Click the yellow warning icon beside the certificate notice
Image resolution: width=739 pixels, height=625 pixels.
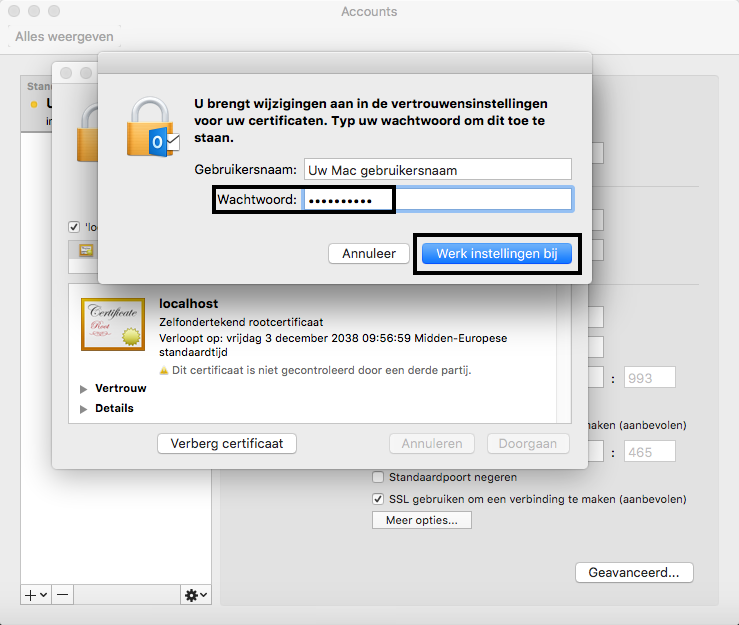pos(164,370)
